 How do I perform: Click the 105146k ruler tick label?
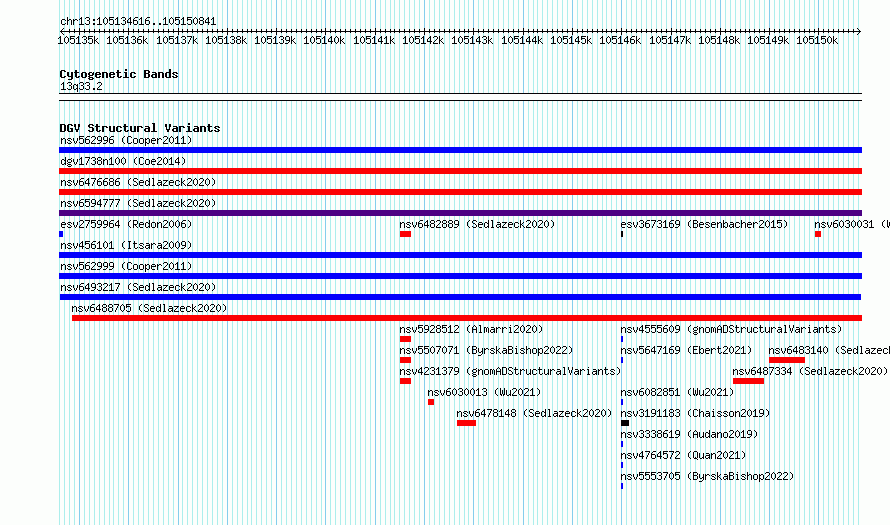tap(620, 40)
